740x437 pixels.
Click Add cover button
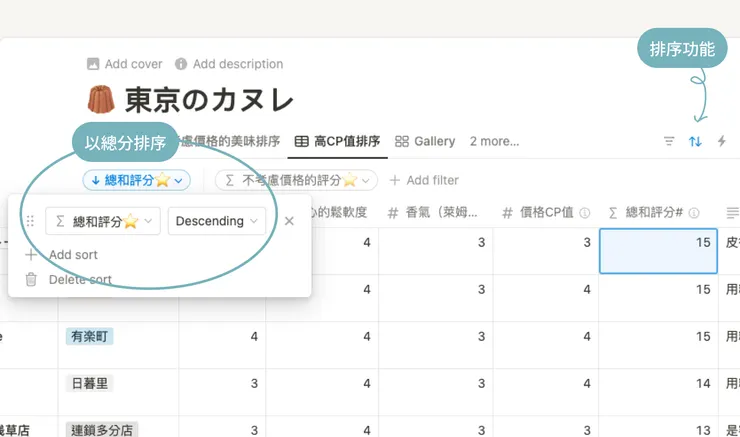(x=125, y=64)
